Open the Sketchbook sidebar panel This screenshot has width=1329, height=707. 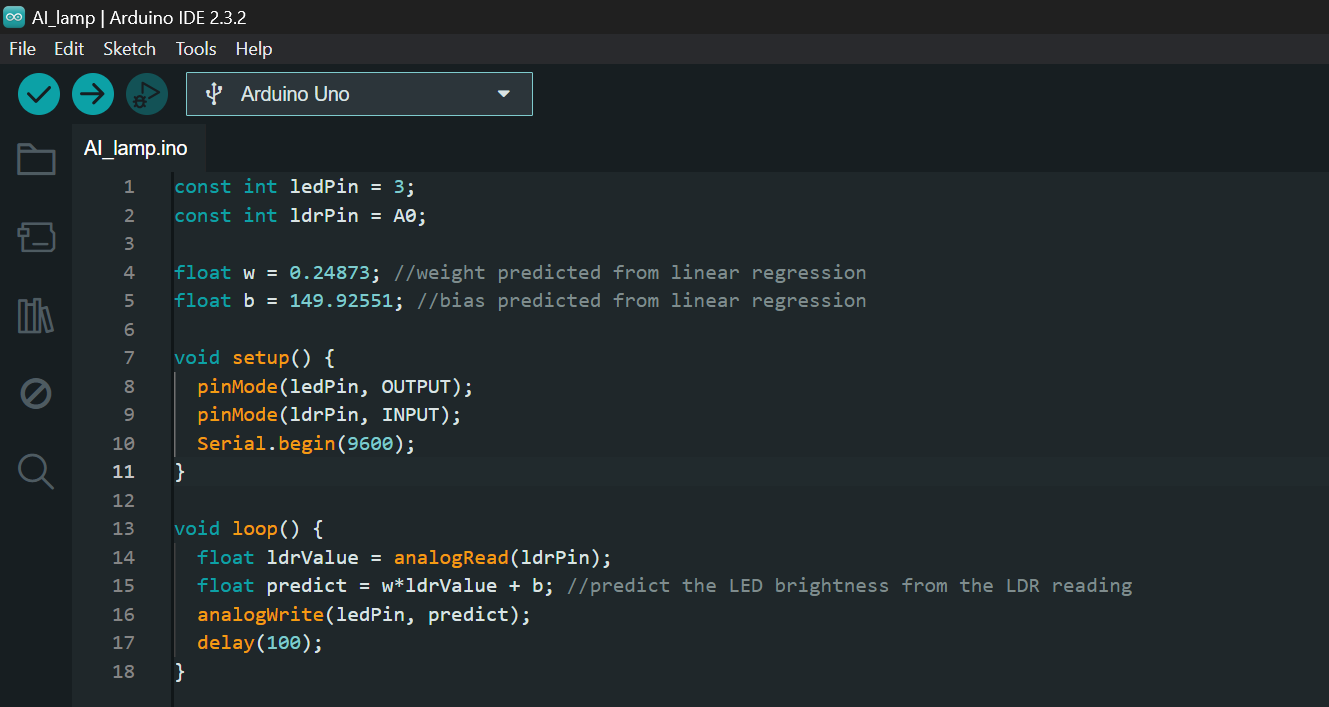pos(35,159)
